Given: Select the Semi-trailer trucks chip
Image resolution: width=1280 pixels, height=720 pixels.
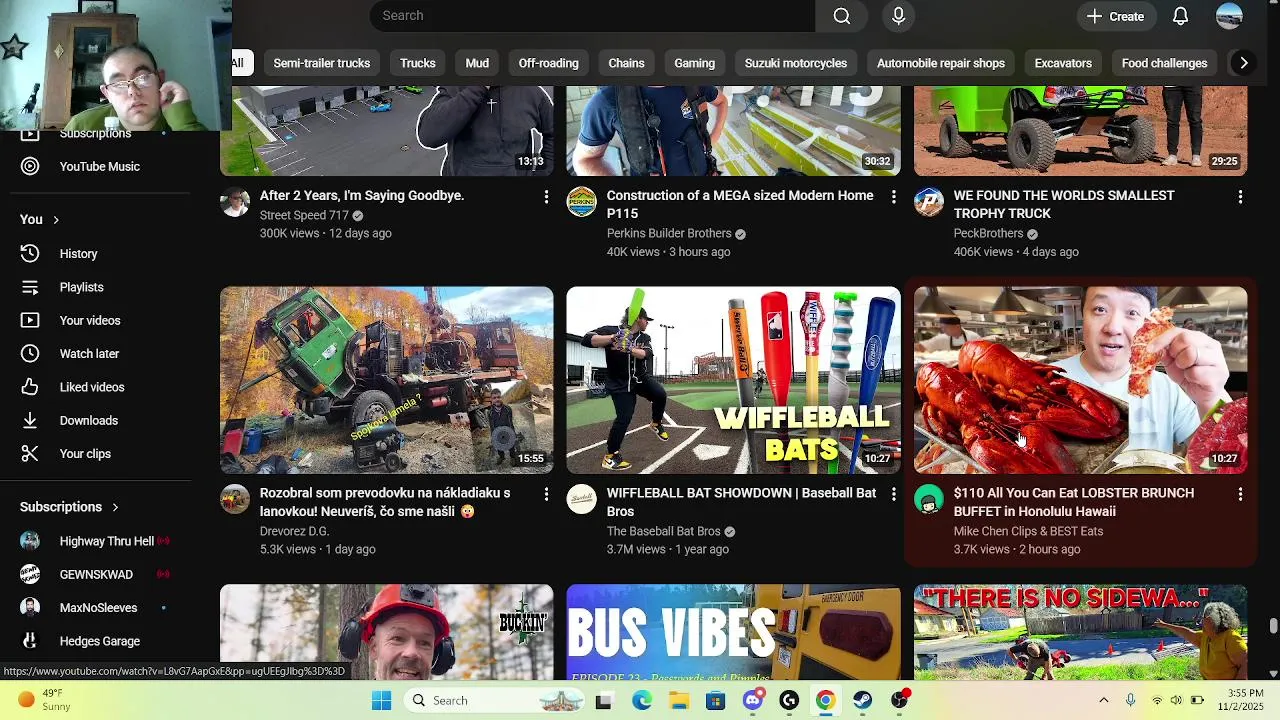Looking at the screenshot, I should [x=322, y=63].
